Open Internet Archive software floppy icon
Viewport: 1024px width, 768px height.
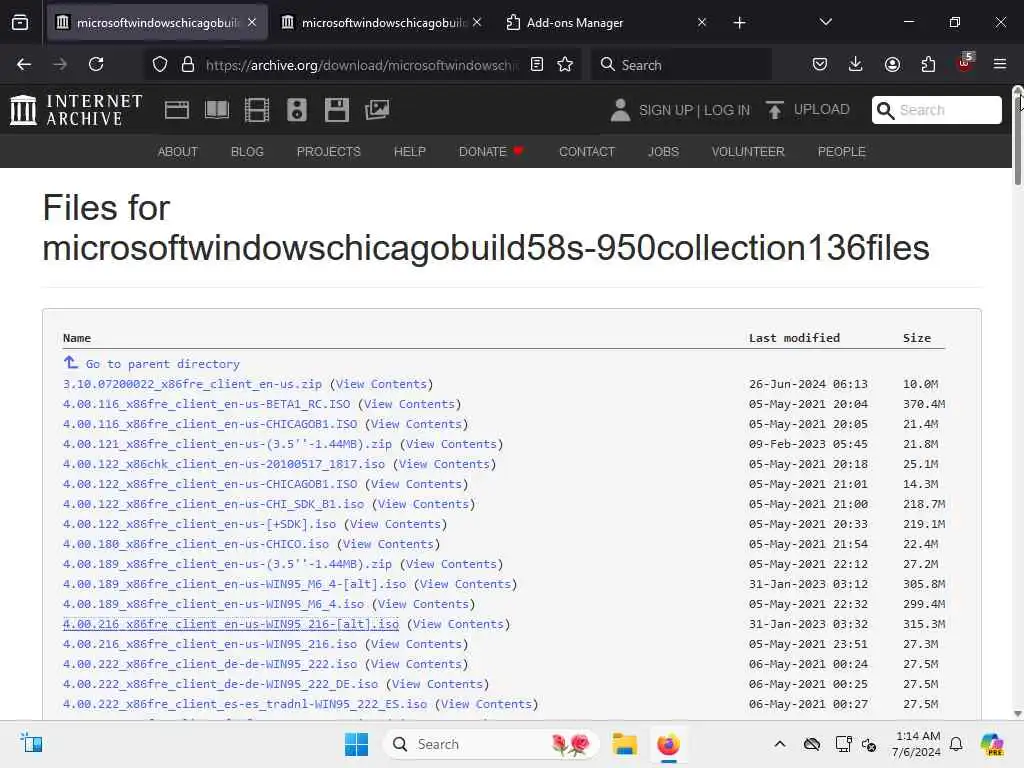tap(337, 110)
